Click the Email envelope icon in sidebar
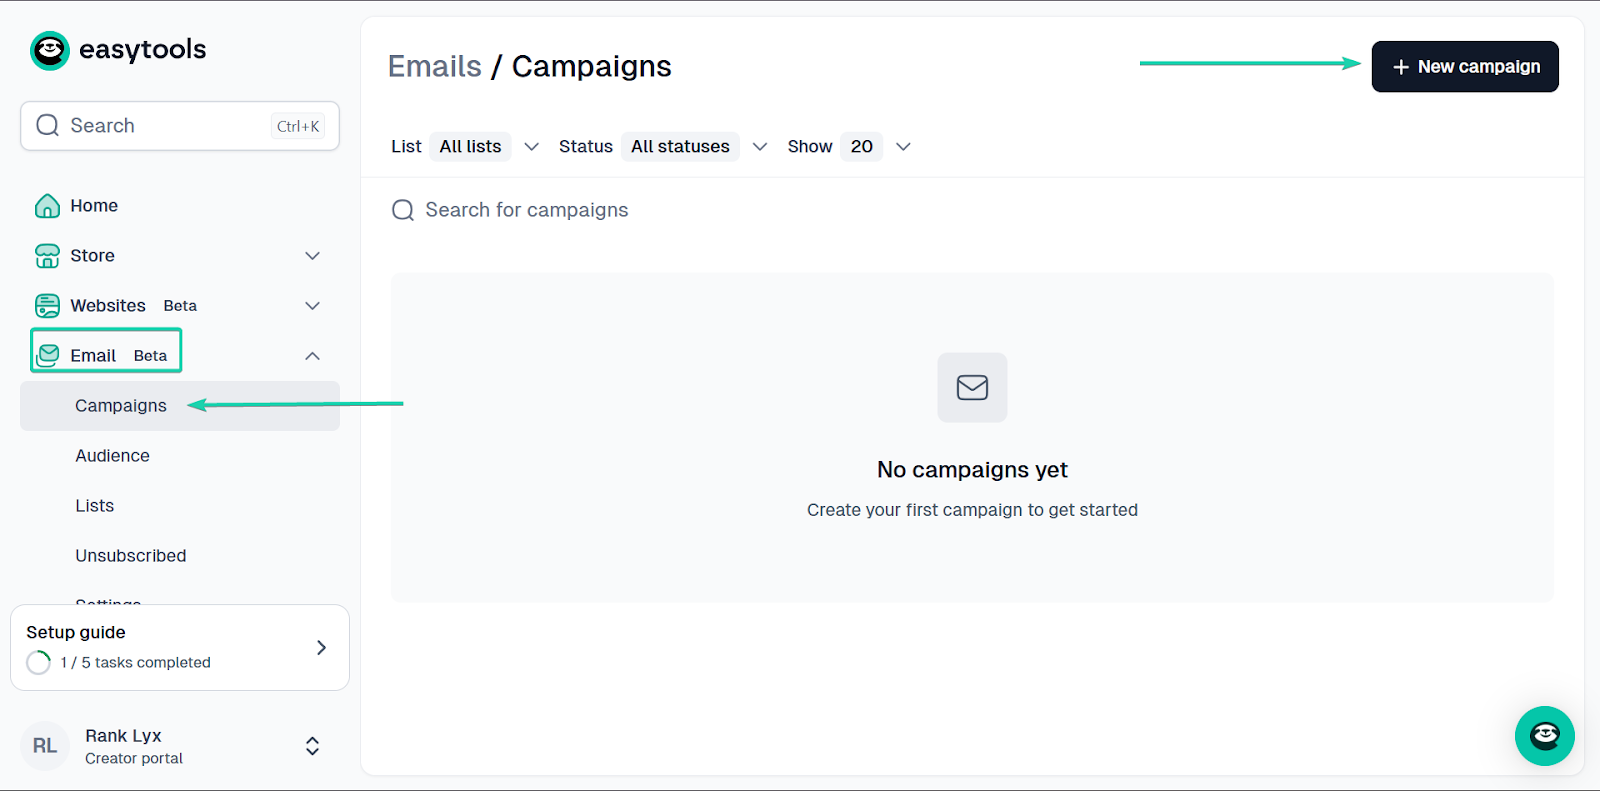 (x=47, y=356)
